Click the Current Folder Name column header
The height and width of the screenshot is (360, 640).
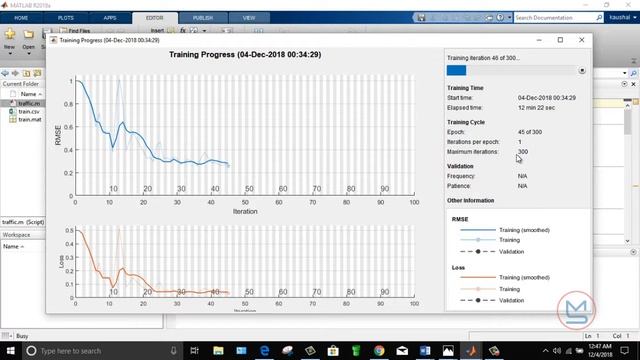31,94
